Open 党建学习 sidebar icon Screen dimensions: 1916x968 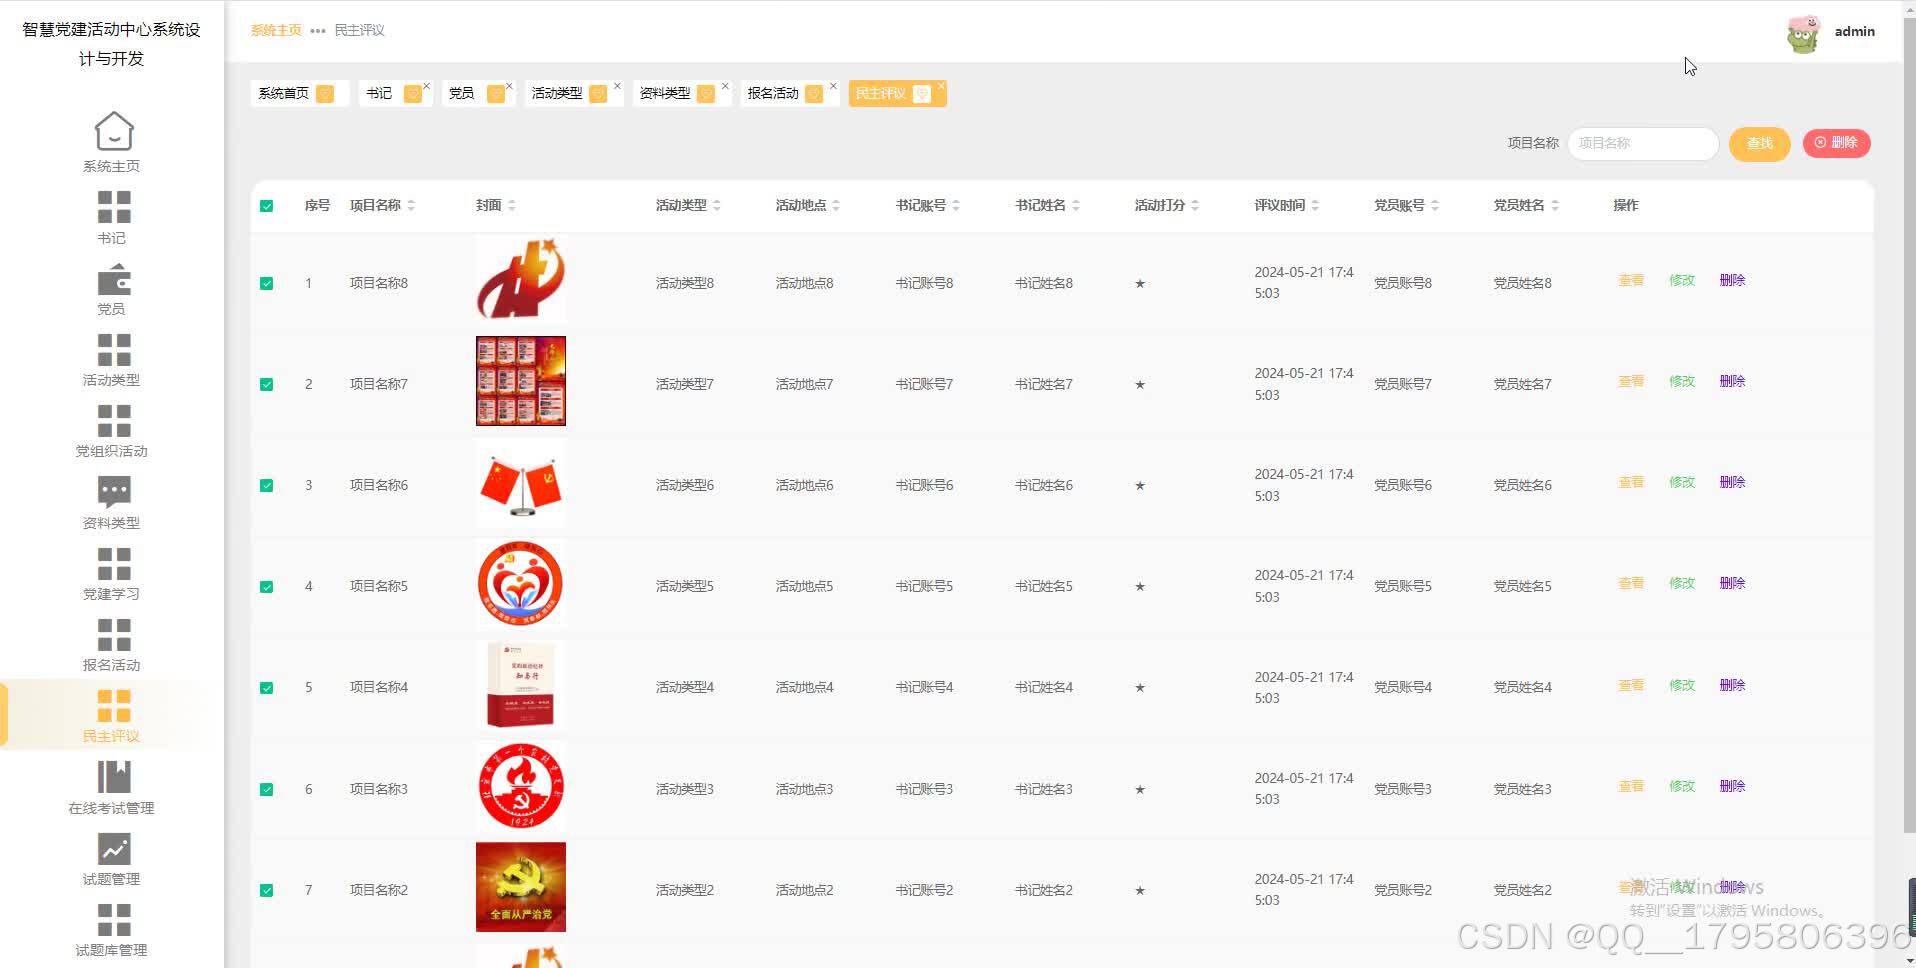tap(113, 564)
